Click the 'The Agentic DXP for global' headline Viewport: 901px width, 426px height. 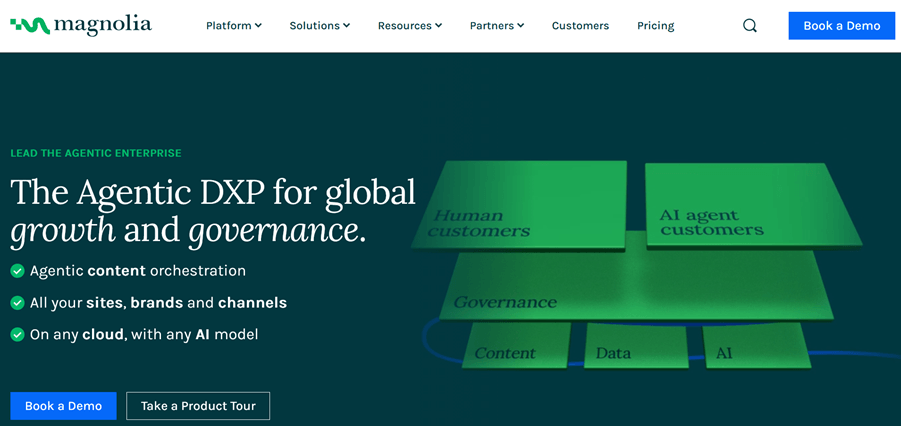[x=213, y=192]
